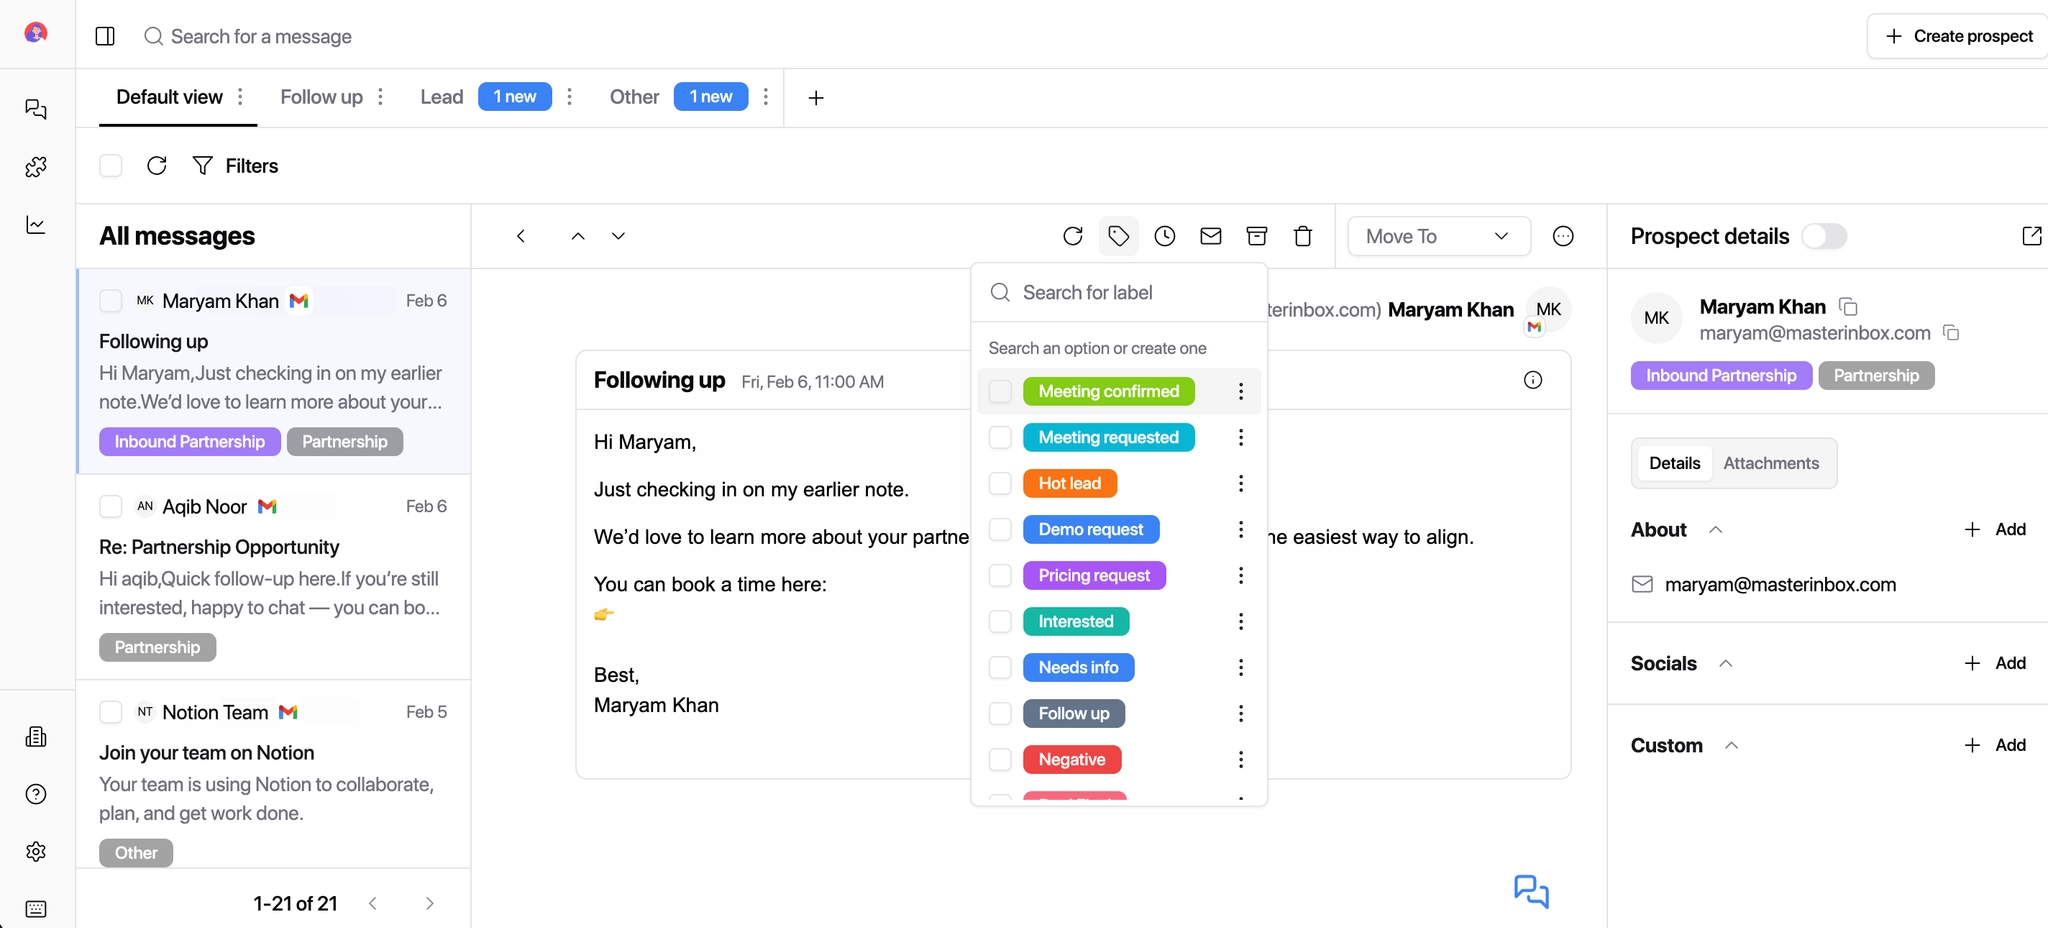Delete the message with the trash icon

click(1303, 236)
